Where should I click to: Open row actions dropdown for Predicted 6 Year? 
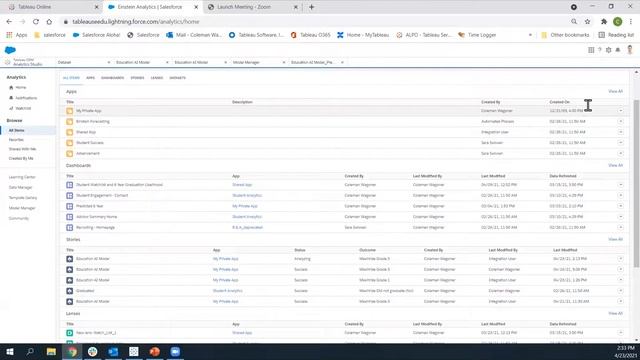coord(620,206)
